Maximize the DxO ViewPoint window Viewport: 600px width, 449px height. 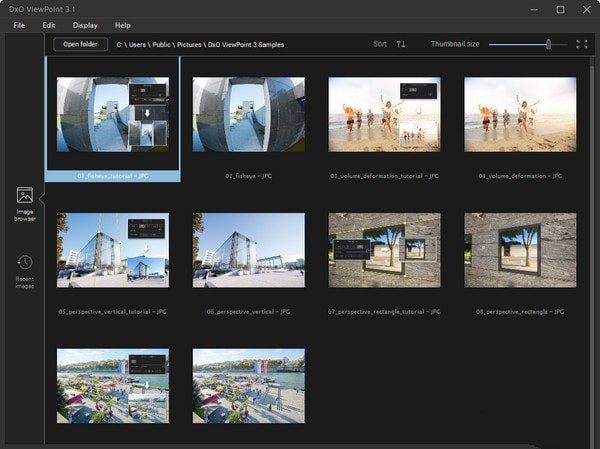click(x=560, y=10)
